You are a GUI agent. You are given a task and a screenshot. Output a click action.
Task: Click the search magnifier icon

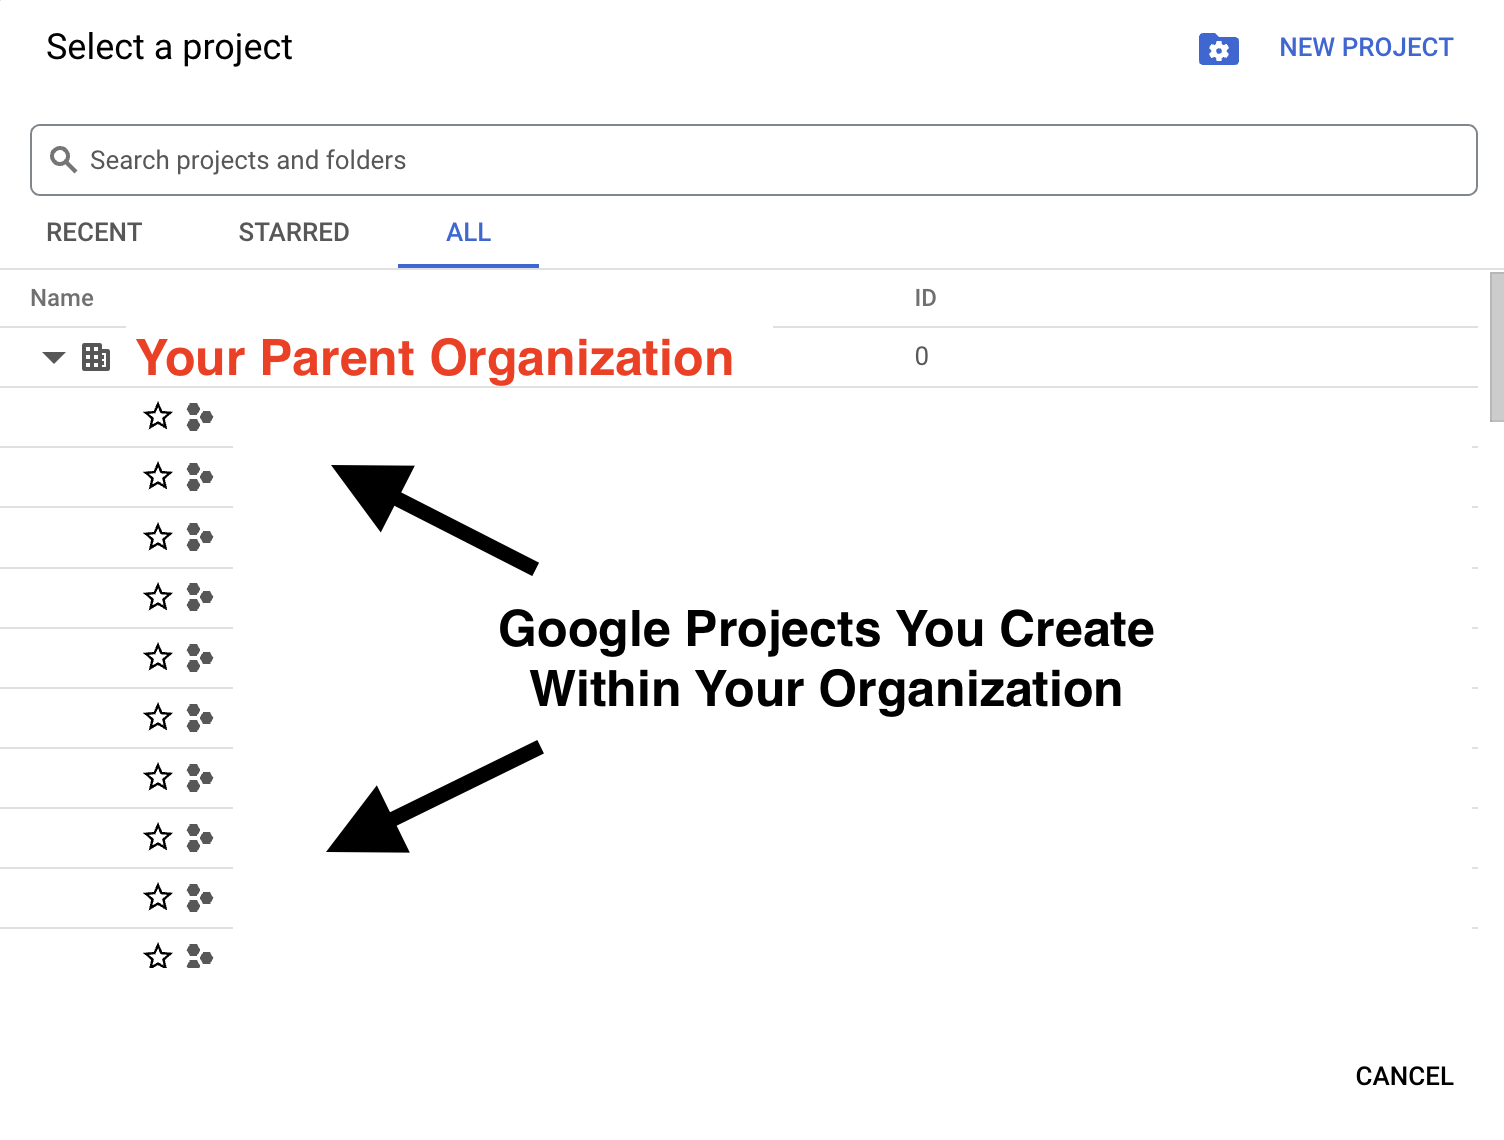click(x=63, y=160)
